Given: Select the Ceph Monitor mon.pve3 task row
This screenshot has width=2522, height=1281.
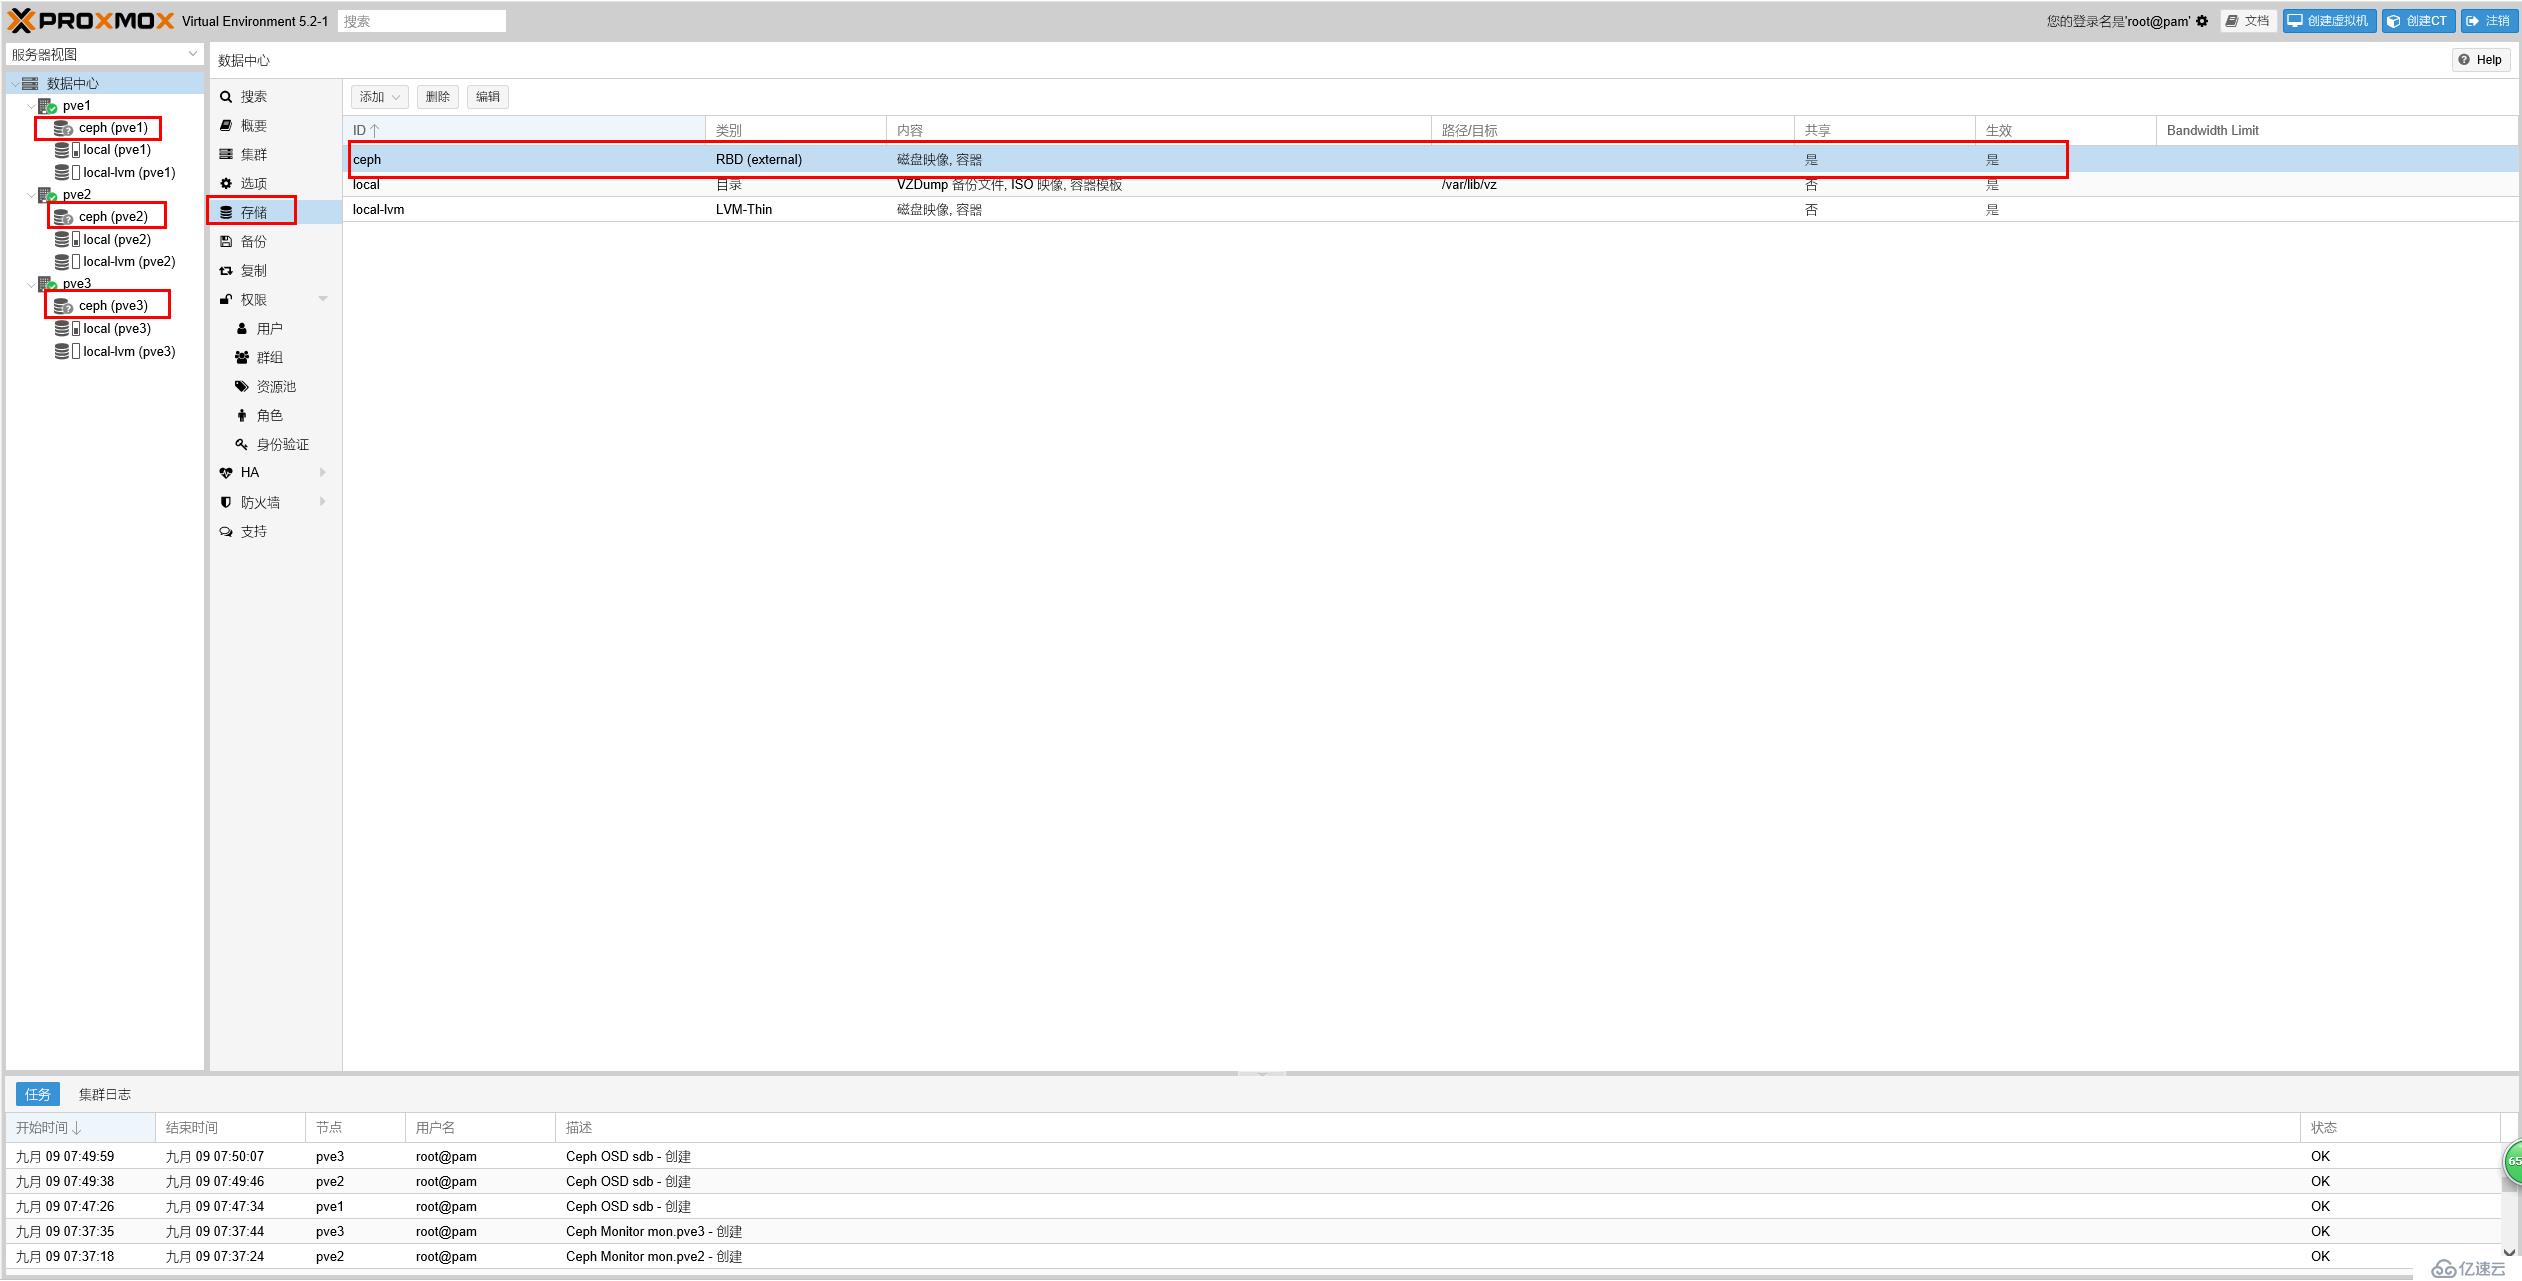Looking at the screenshot, I should coord(1252,1231).
